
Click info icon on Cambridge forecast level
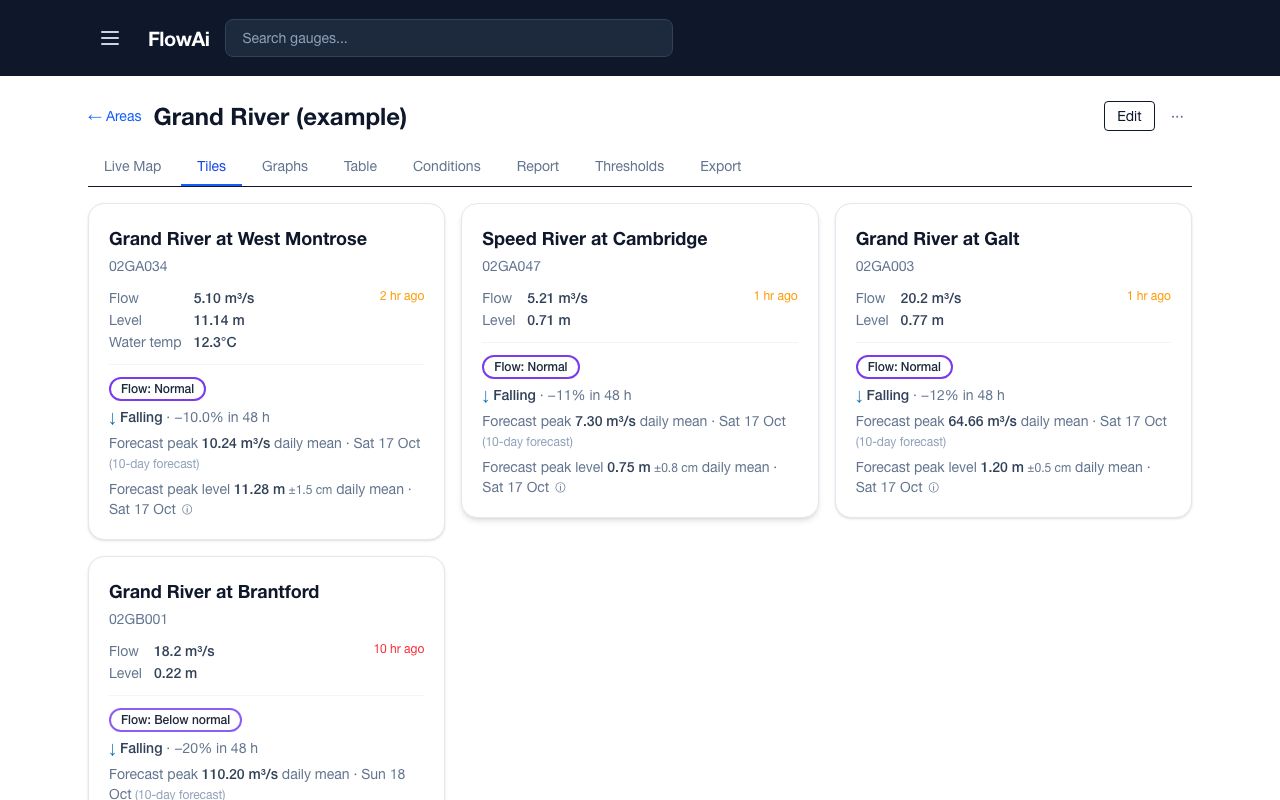560,487
